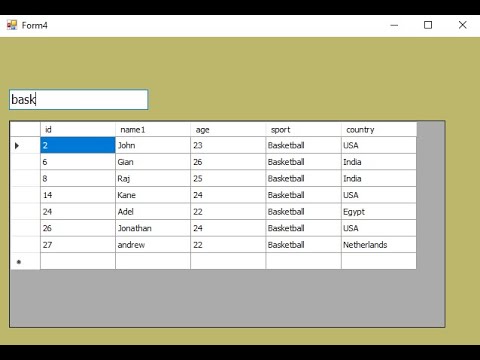Click the 'id' column header
Image resolution: width=480 pixels, height=360 pixels.
78,130
